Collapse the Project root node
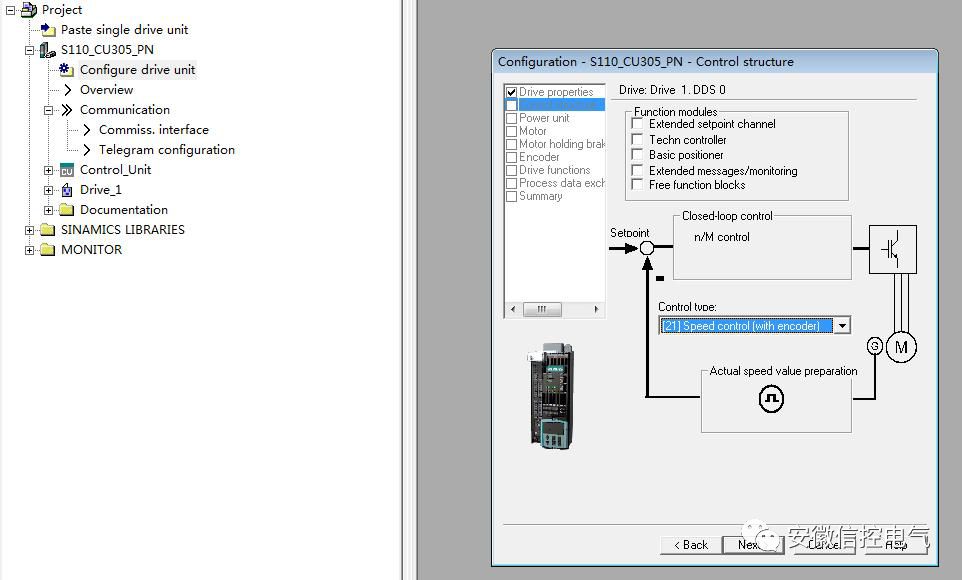962x580 pixels. 10,10
